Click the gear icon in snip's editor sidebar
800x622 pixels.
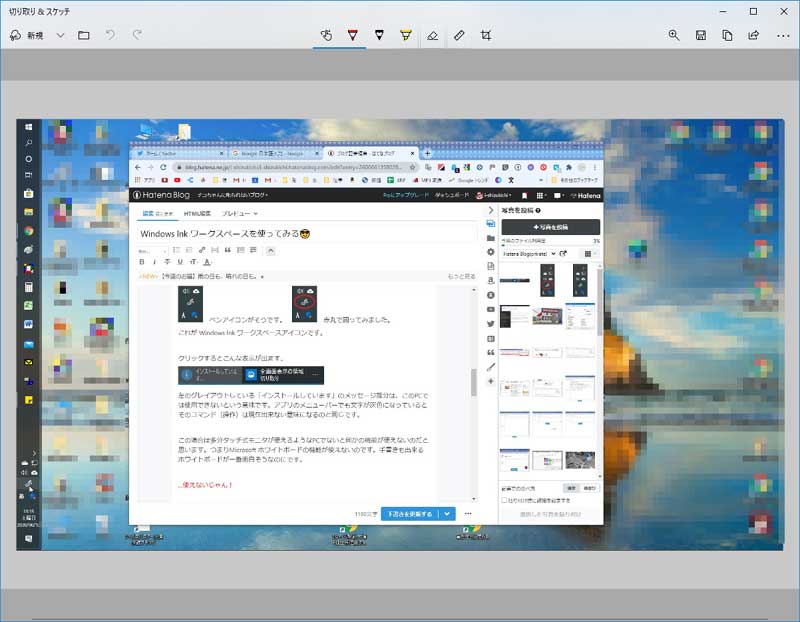(491, 252)
